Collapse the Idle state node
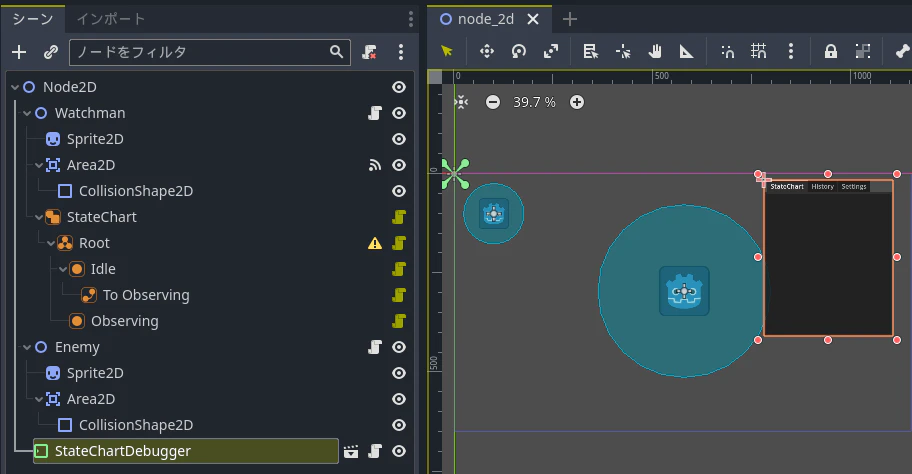Screen dimensions: 912x474 (x=63, y=269)
